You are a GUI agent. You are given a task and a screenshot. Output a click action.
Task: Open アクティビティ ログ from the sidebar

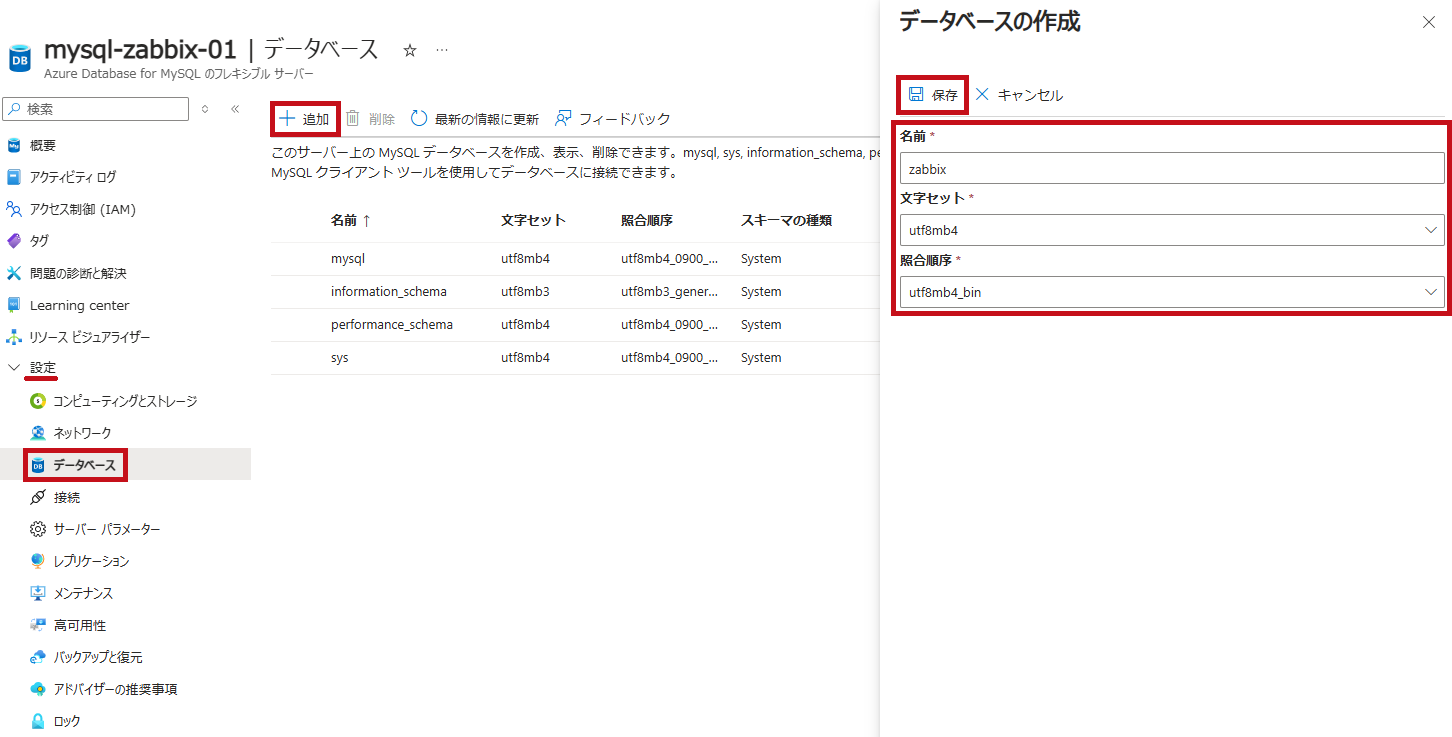click(x=73, y=177)
